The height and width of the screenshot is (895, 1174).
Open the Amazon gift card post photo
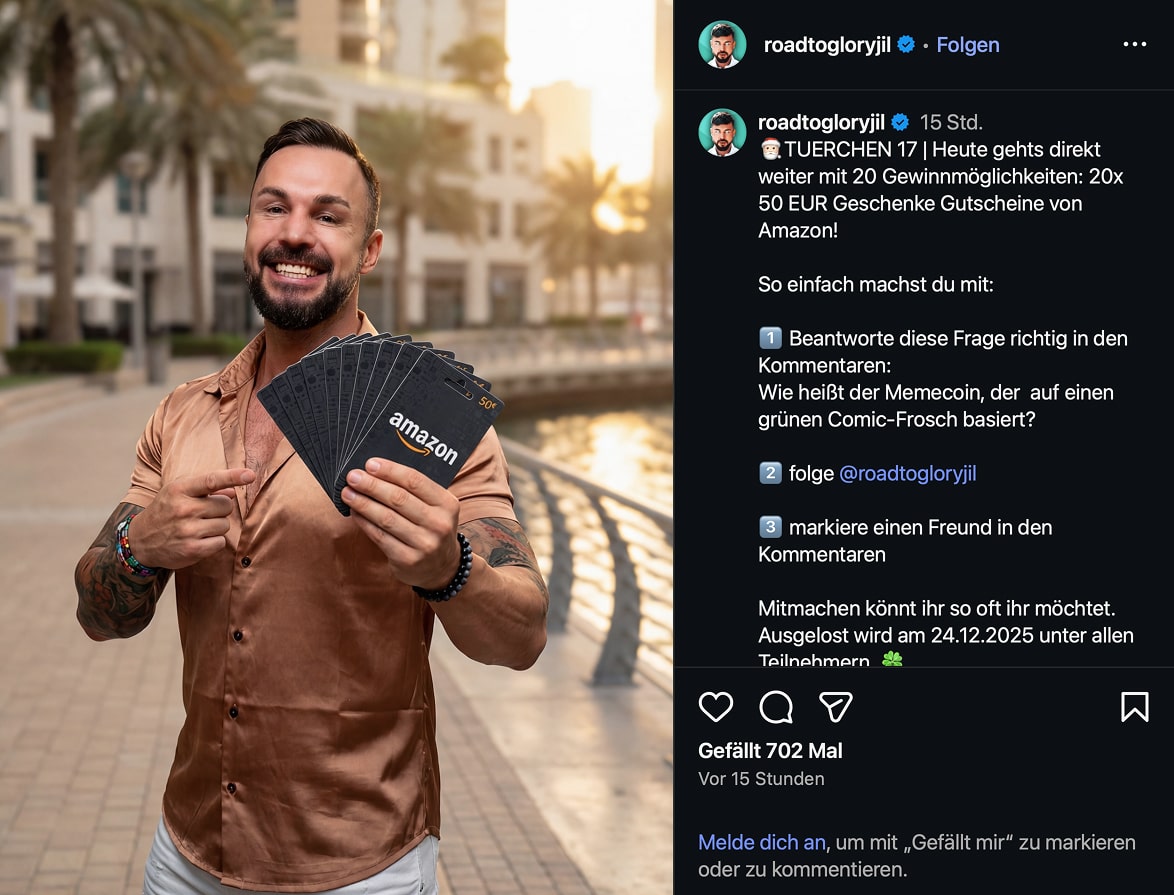336,447
